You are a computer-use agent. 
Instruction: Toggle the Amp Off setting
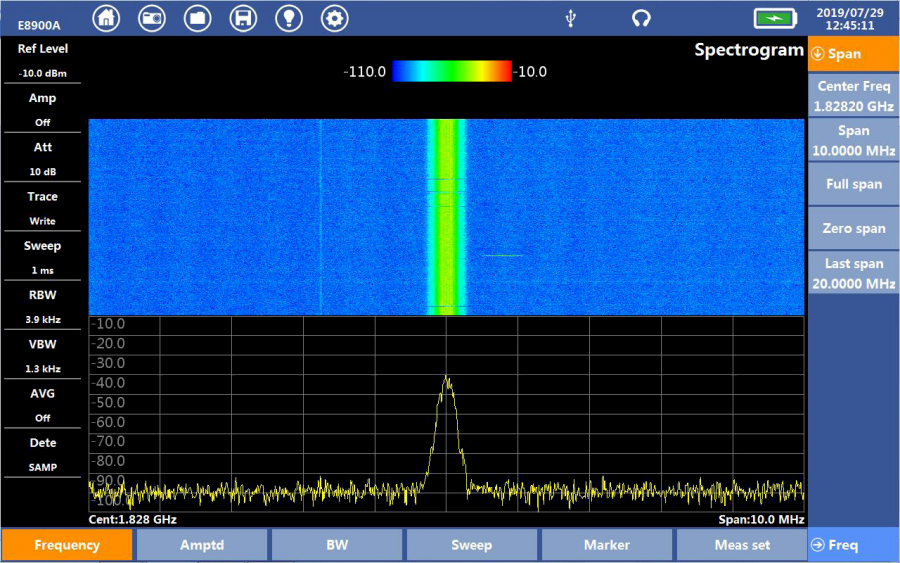pyautogui.click(x=42, y=110)
